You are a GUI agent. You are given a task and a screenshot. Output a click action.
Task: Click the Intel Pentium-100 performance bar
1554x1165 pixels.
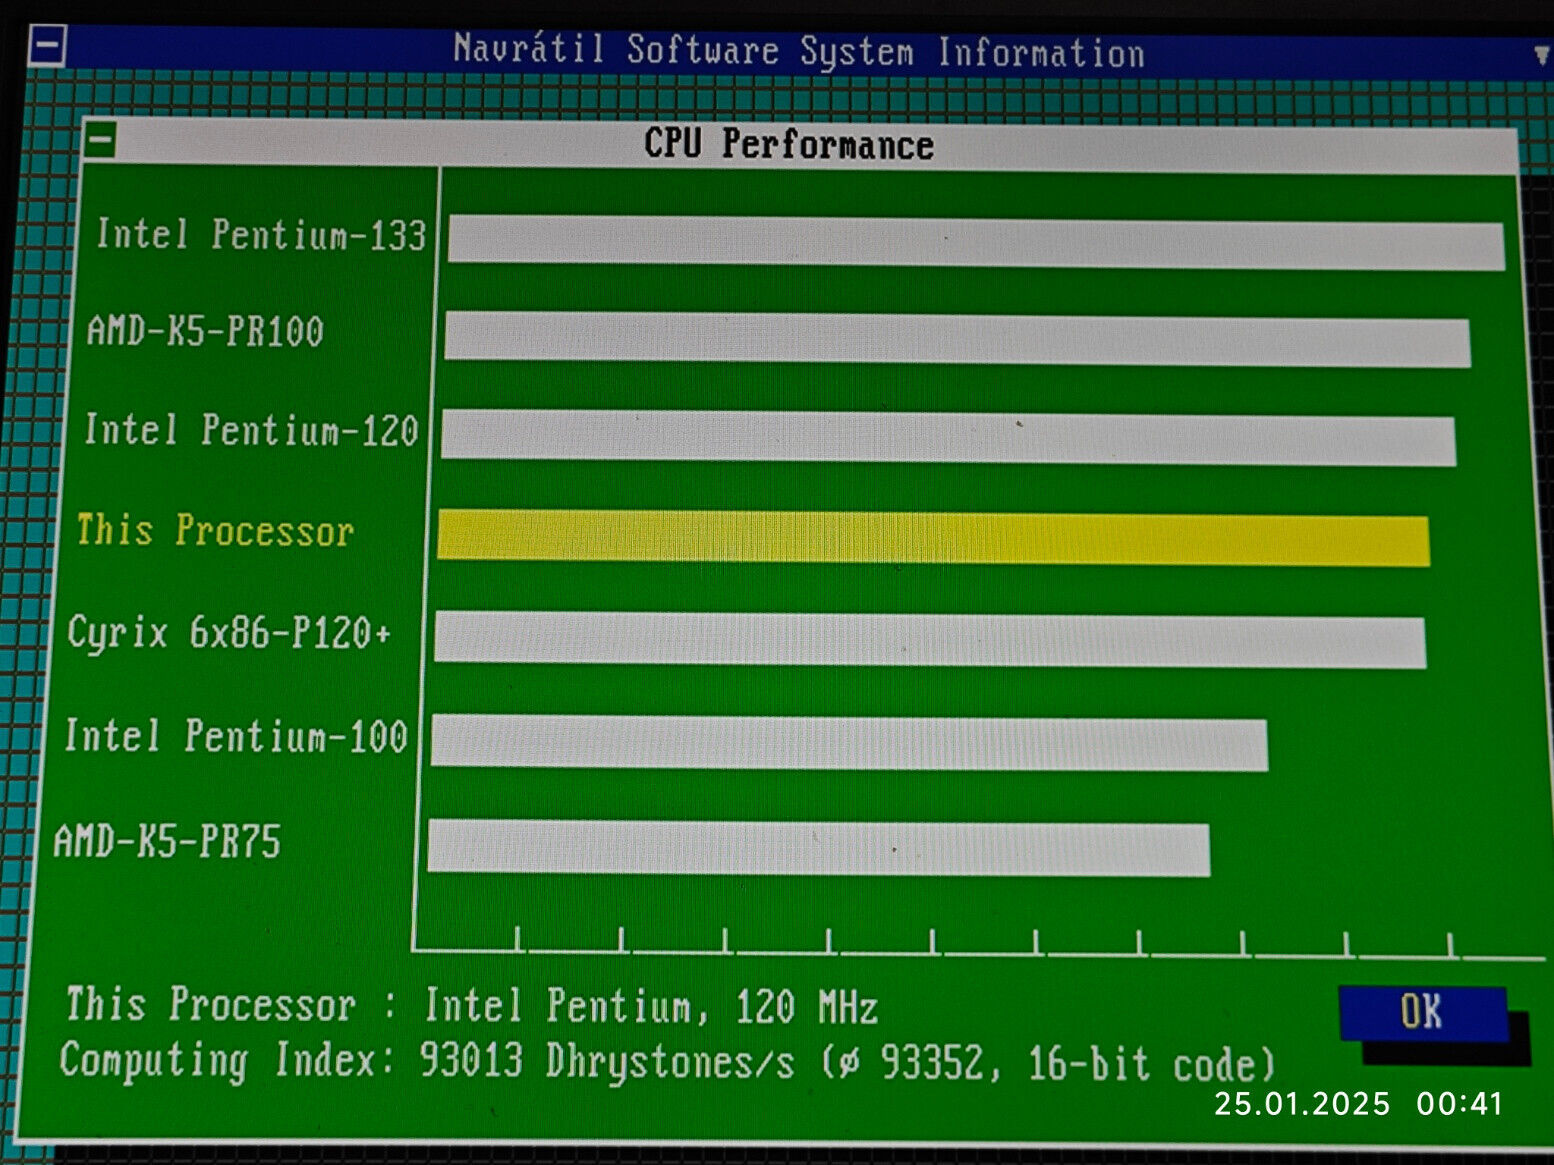tap(850, 743)
